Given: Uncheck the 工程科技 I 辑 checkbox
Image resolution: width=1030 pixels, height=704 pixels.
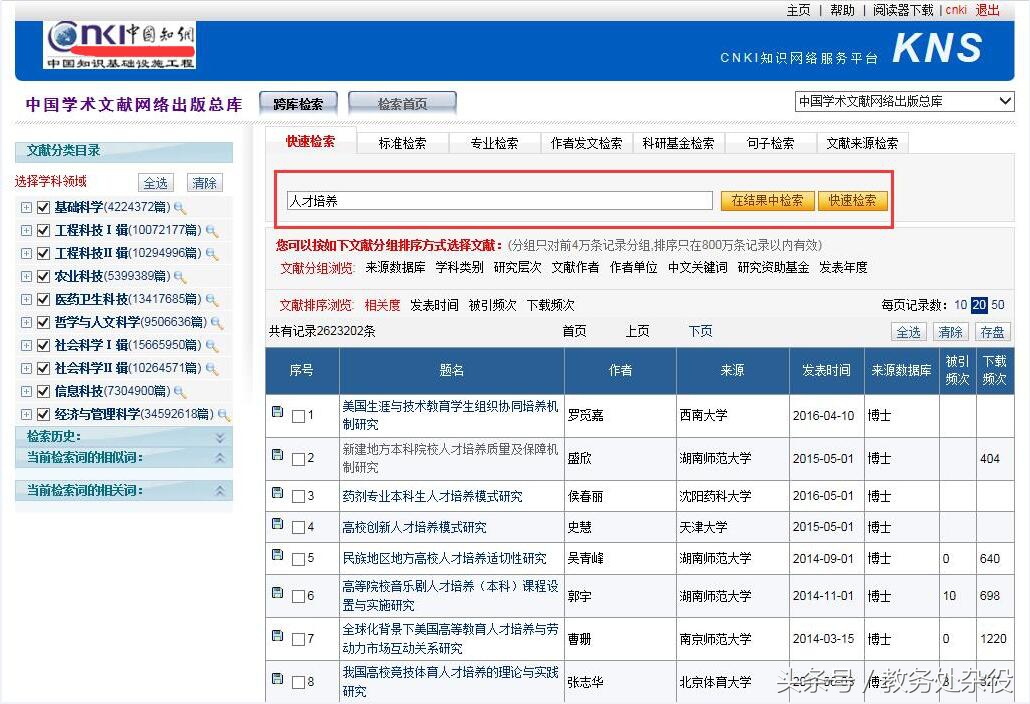Looking at the screenshot, I should coord(43,231).
